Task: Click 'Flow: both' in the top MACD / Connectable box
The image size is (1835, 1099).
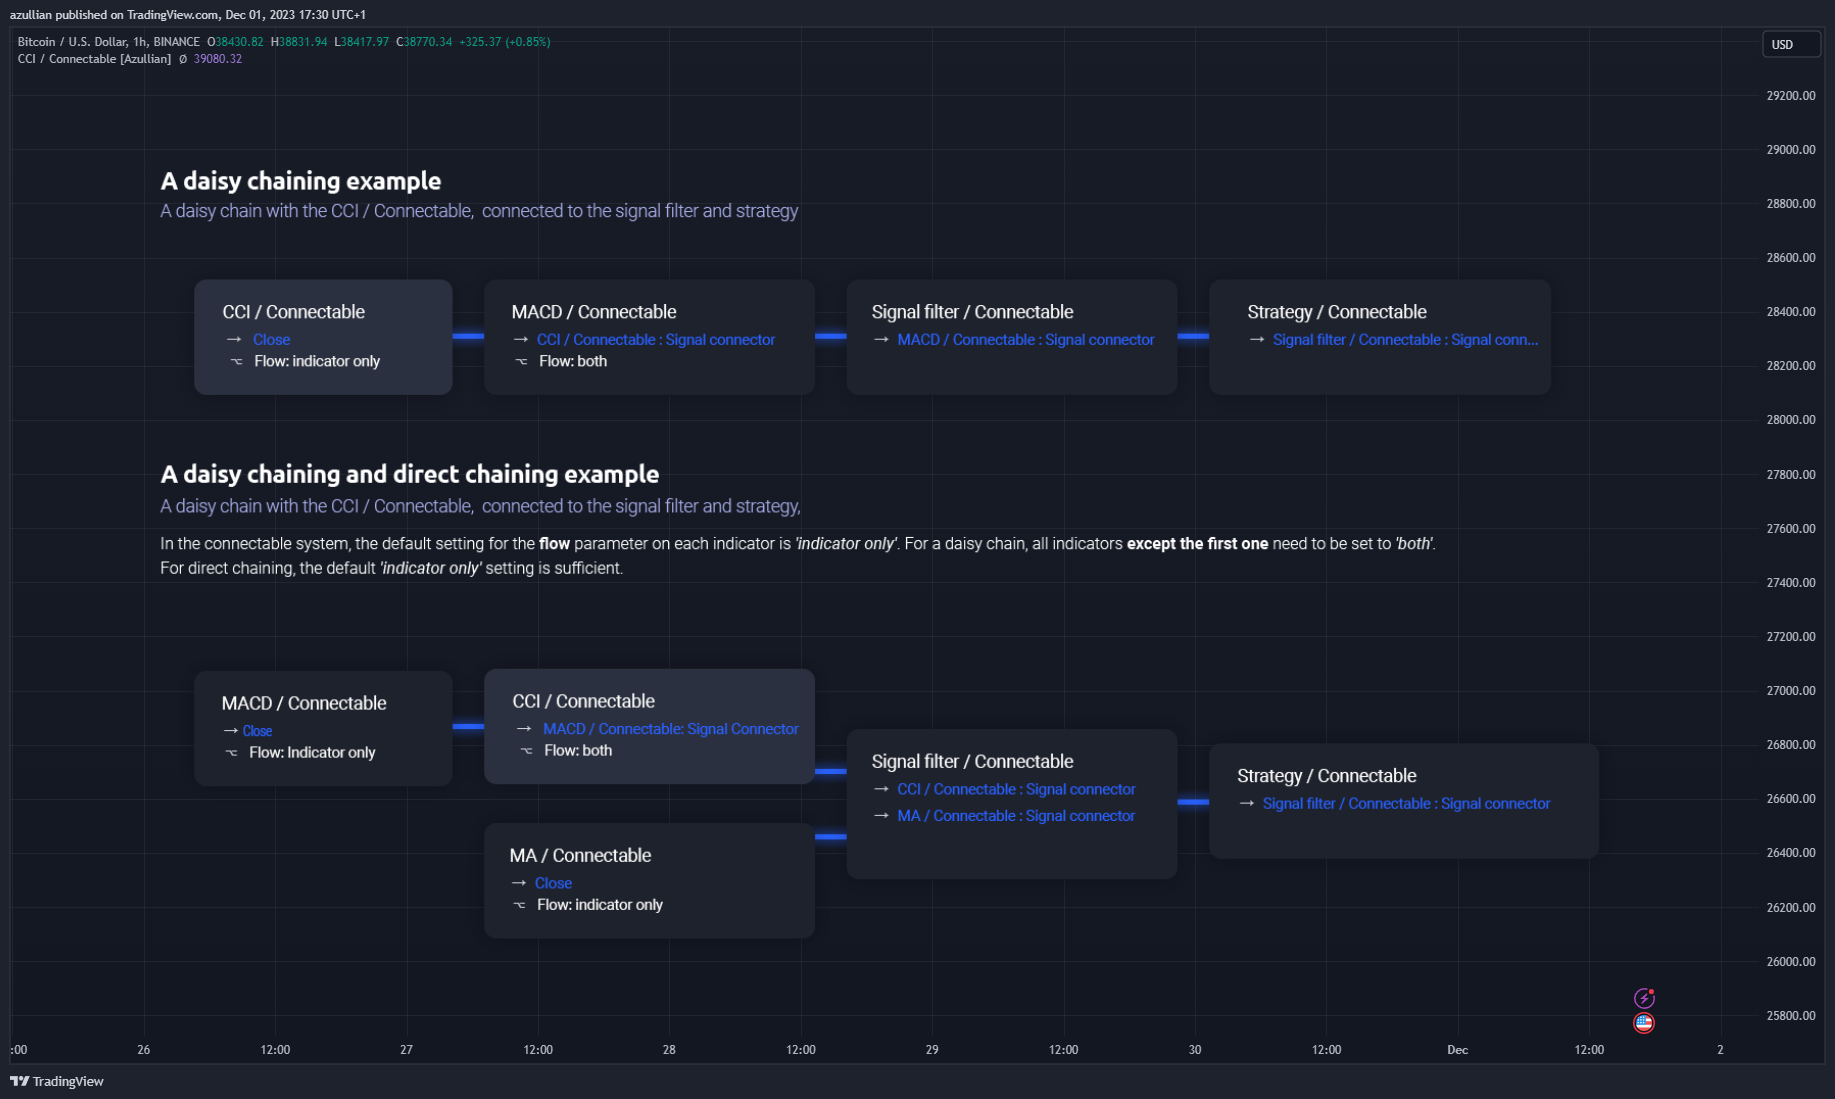Action: pyautogui.click(x=573, y=361)
